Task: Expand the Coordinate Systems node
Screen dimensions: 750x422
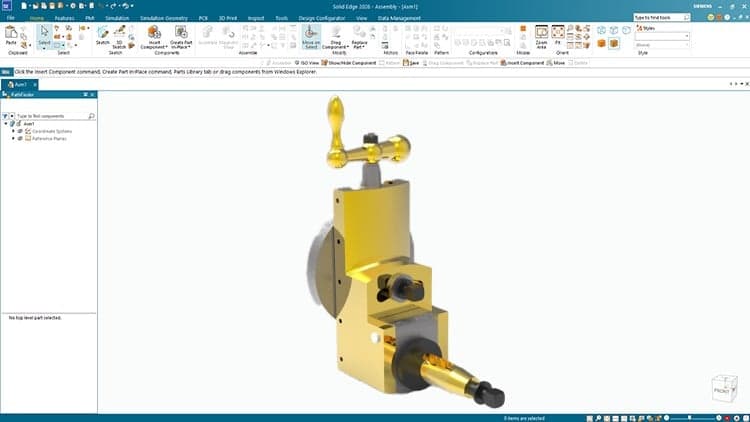Action: [13, 131]
